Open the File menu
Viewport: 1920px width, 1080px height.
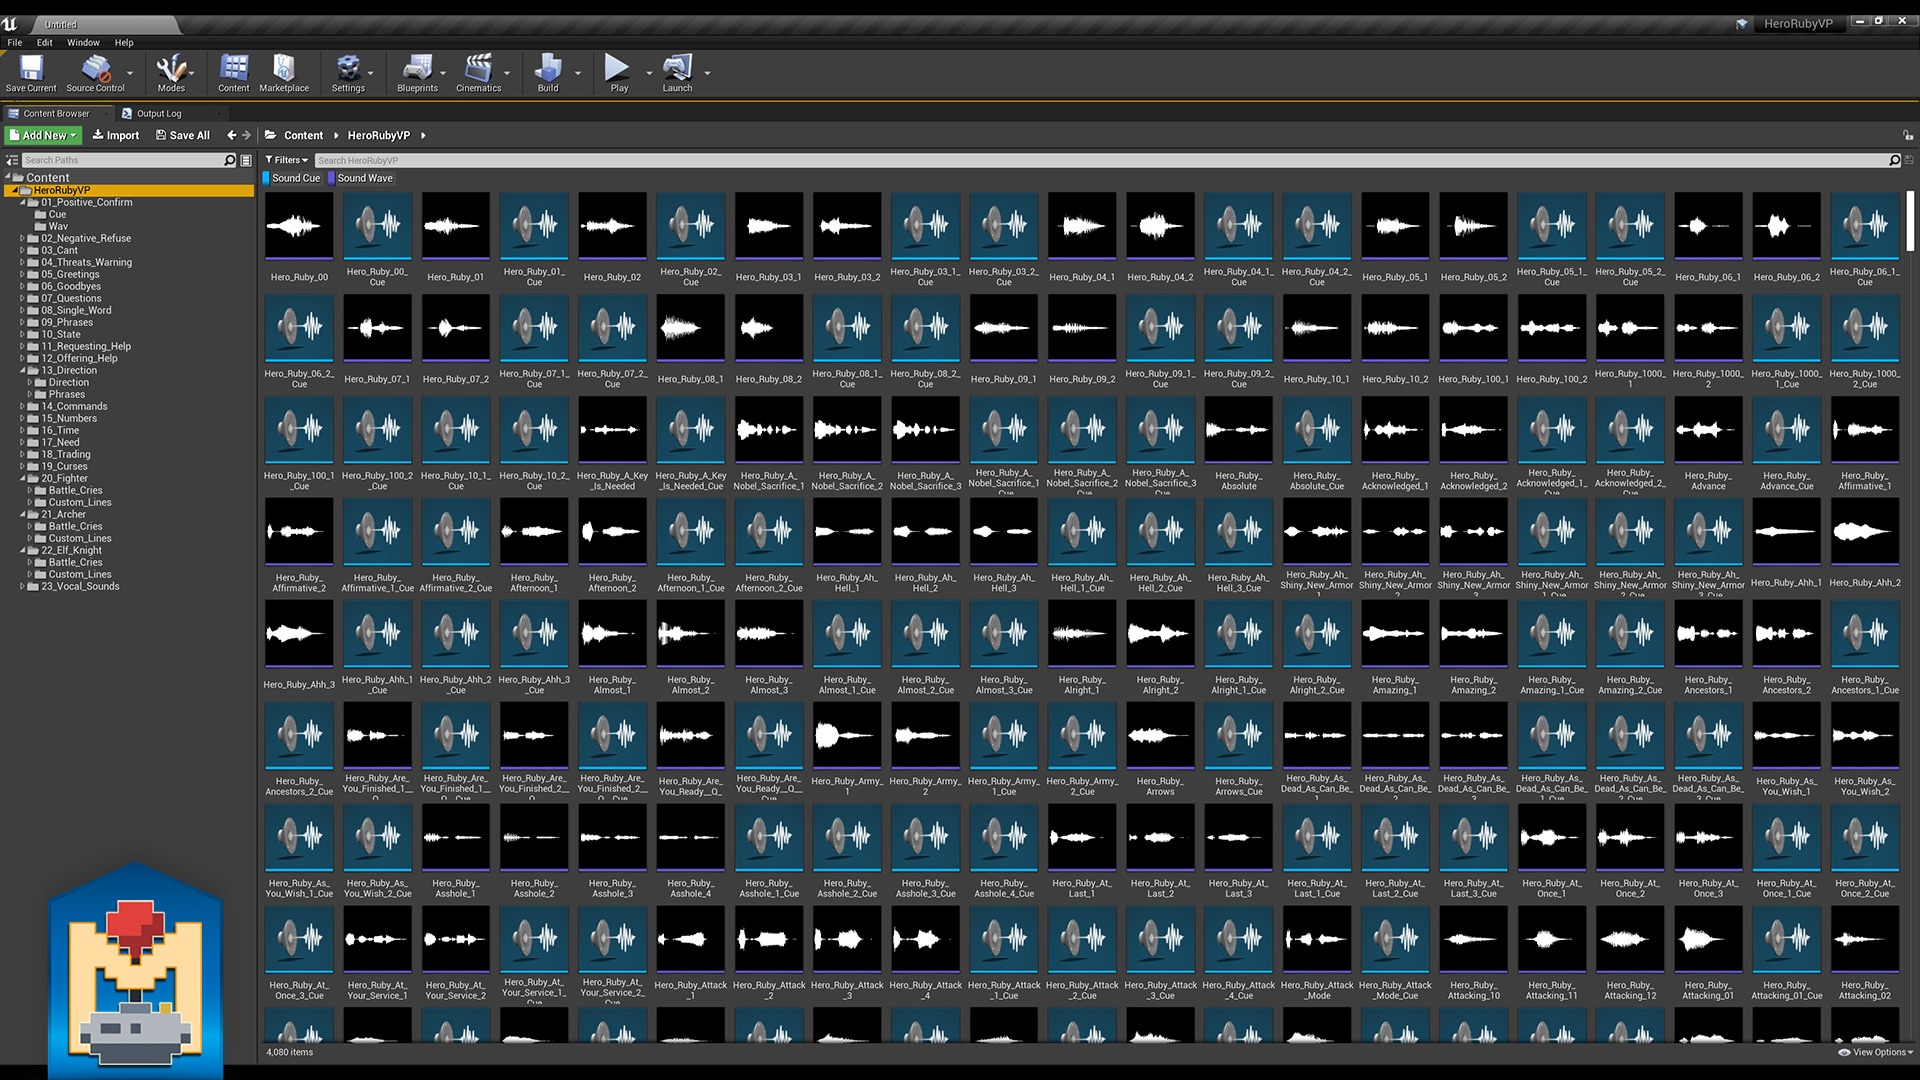click(14, 42)
